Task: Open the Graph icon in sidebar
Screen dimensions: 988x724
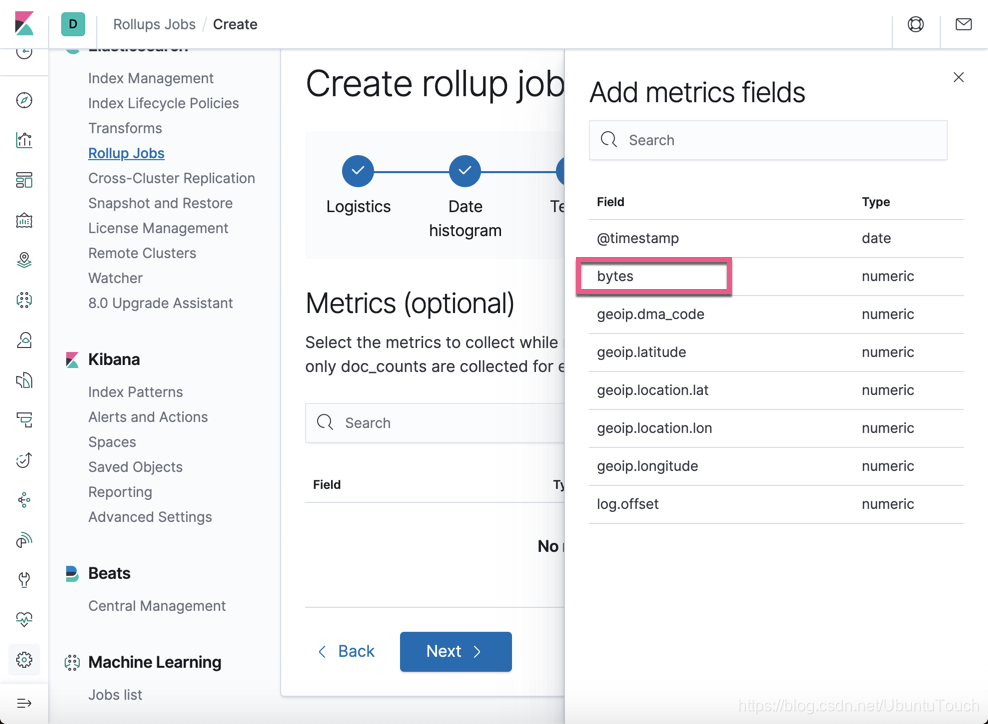Action: [x=24, y=500]
